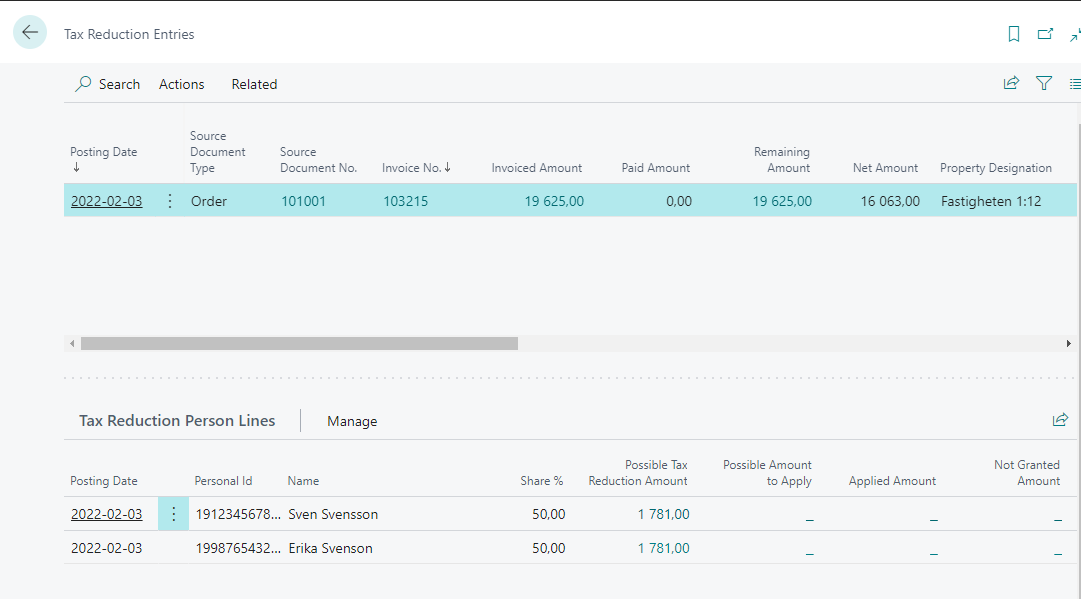The height and width of the screenshot is (599, 1081).
Task: Click the collapse page icon in the header
Action: (1075, 34)
